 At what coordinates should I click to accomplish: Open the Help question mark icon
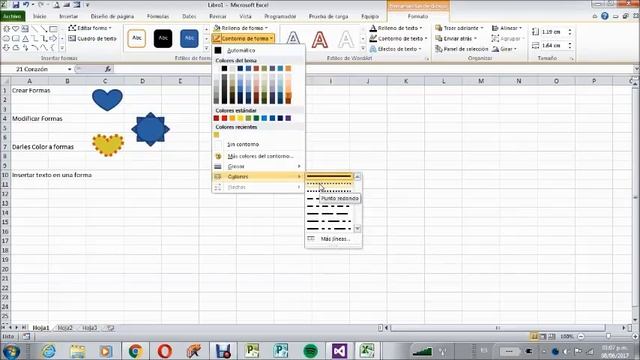tap(604, 16)
